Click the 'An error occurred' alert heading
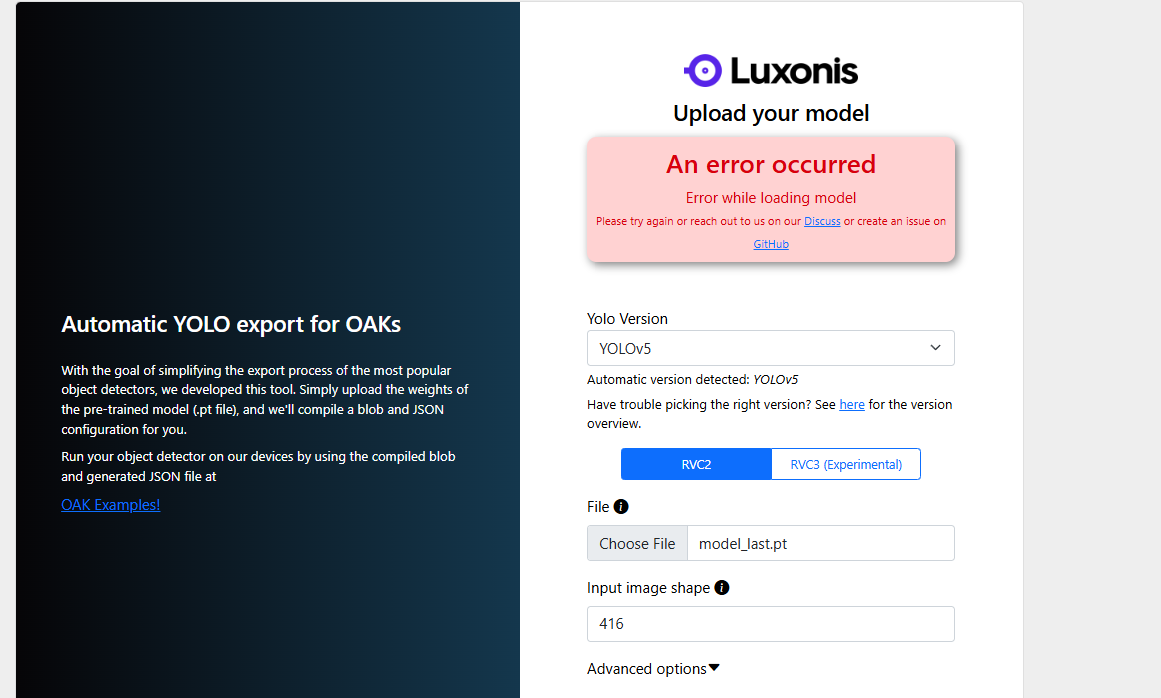The height and width of the screenshot is (698, 1161). point(771,164)
